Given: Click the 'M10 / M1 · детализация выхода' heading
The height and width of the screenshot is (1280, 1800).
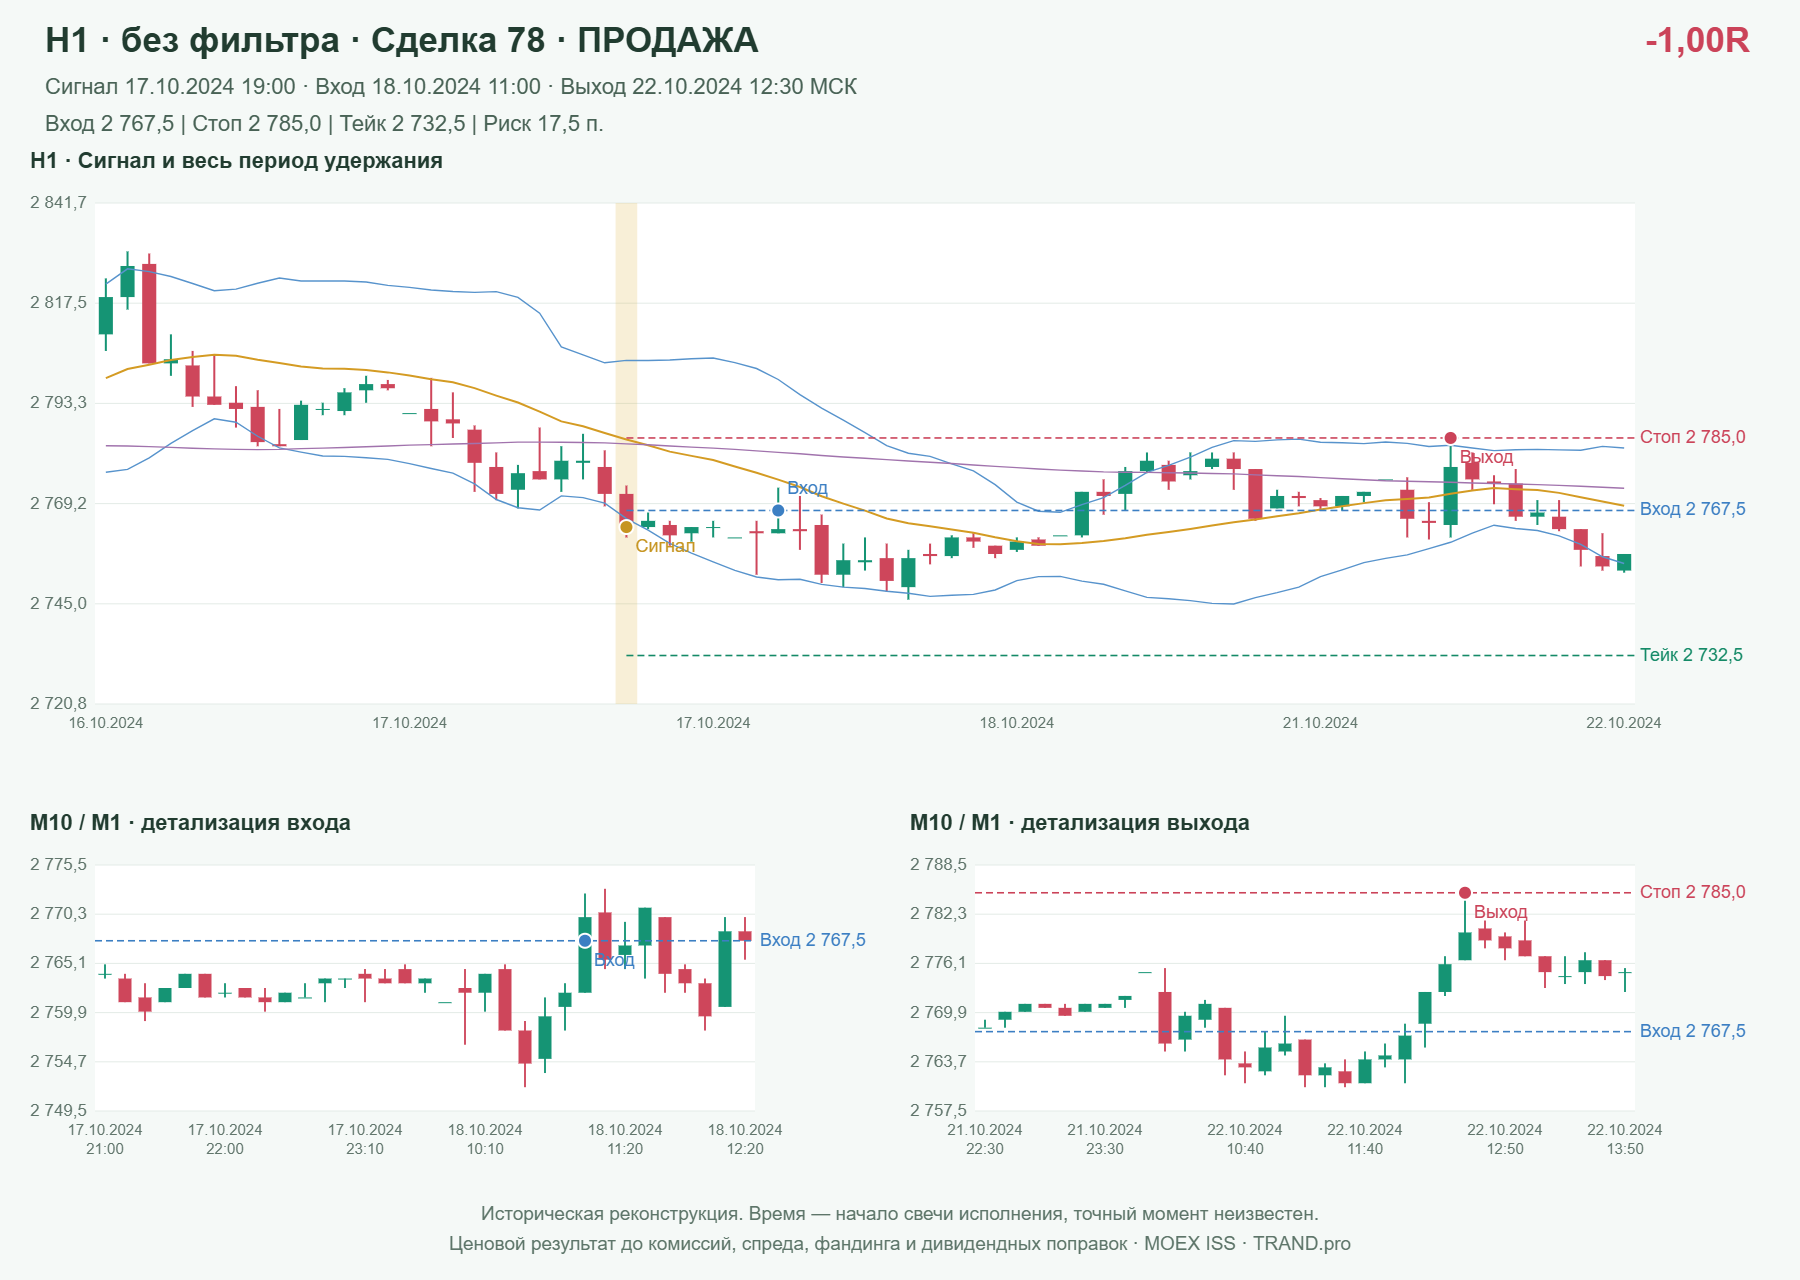Looking at the screenshot, I should point(1080,823).
